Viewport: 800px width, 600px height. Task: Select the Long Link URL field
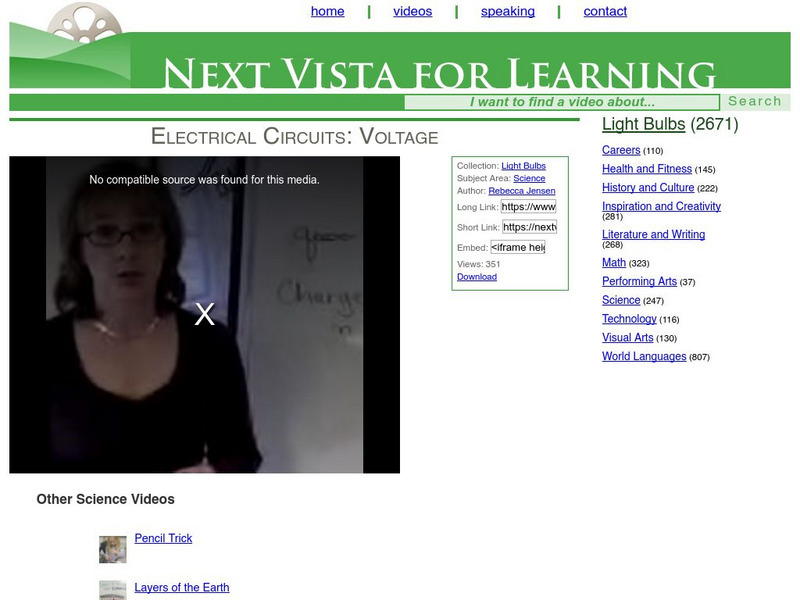coord(529,207)
